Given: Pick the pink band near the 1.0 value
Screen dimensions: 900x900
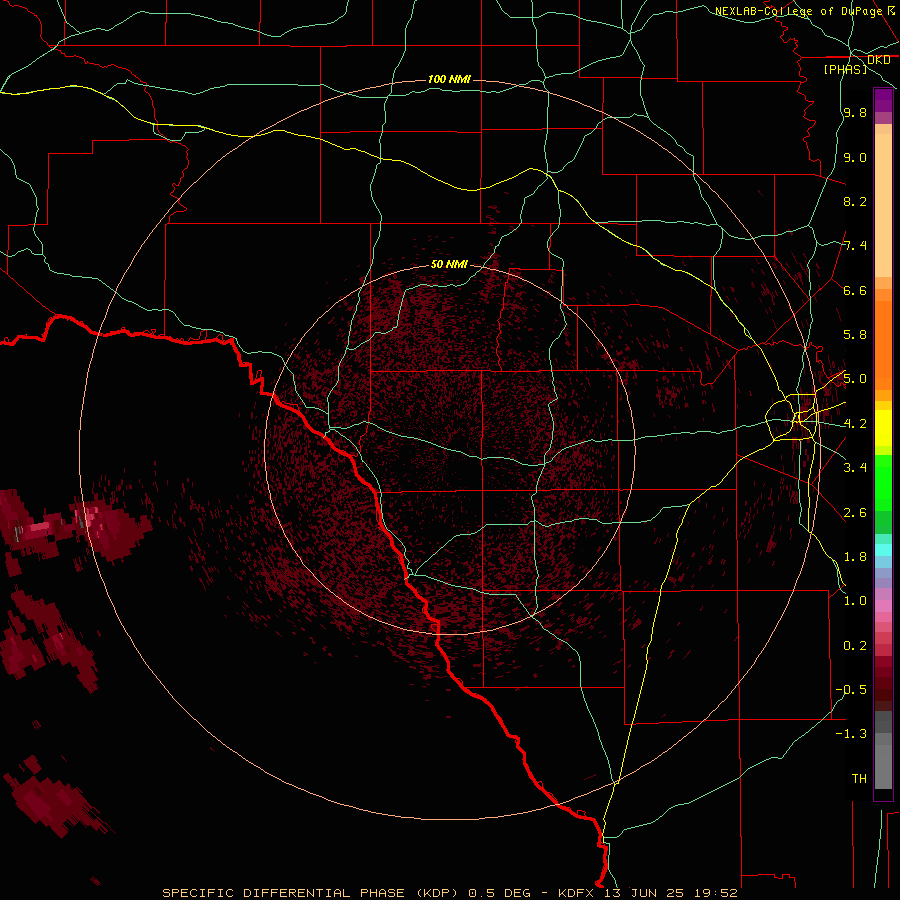Looking at the screenshot, I should [x=883, y=606].
